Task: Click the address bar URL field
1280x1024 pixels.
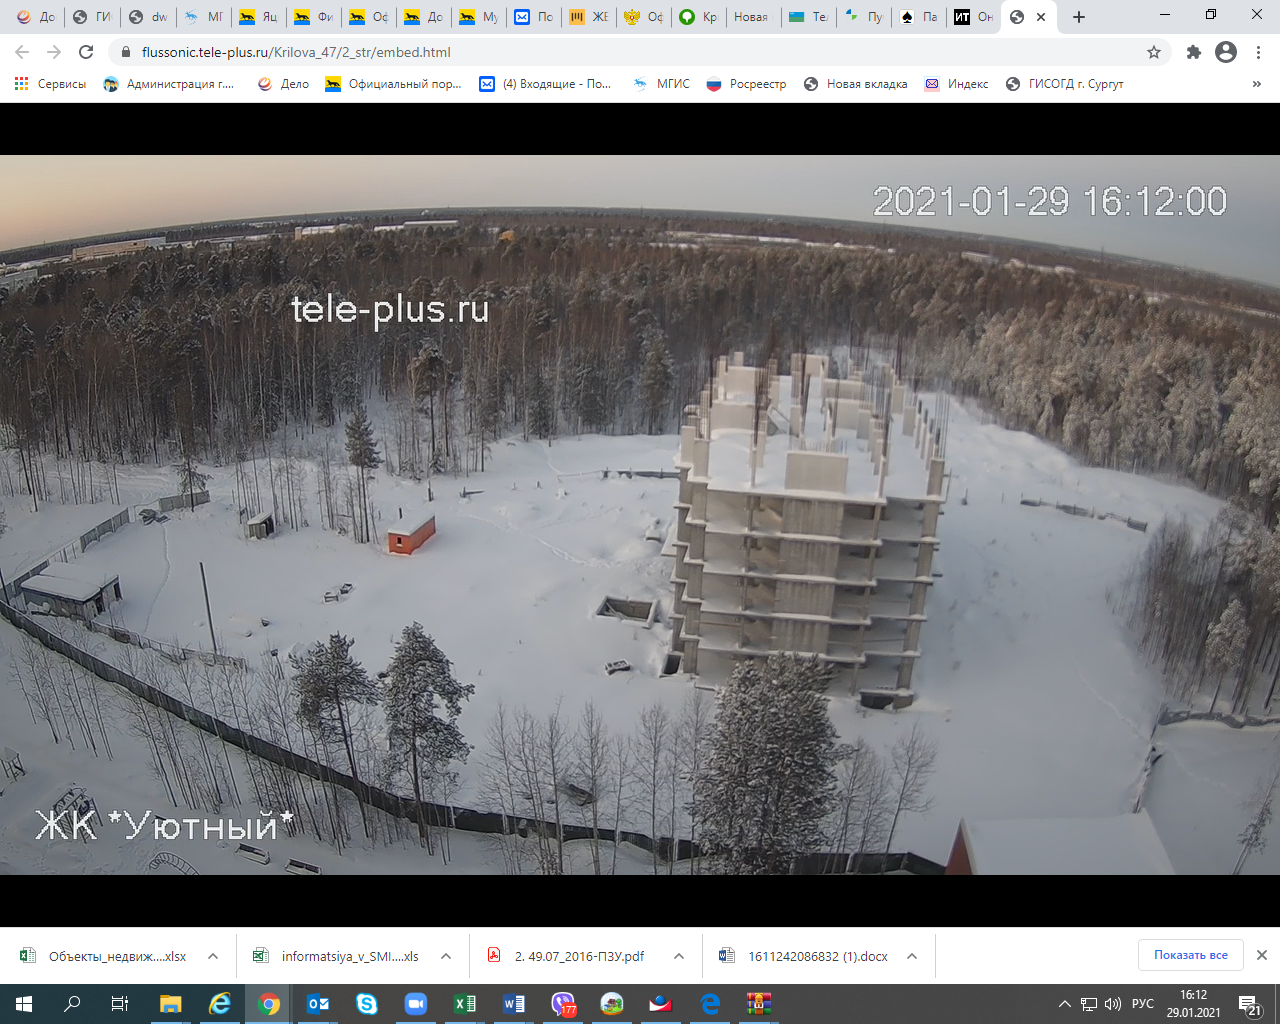Action: click(600, 52)
